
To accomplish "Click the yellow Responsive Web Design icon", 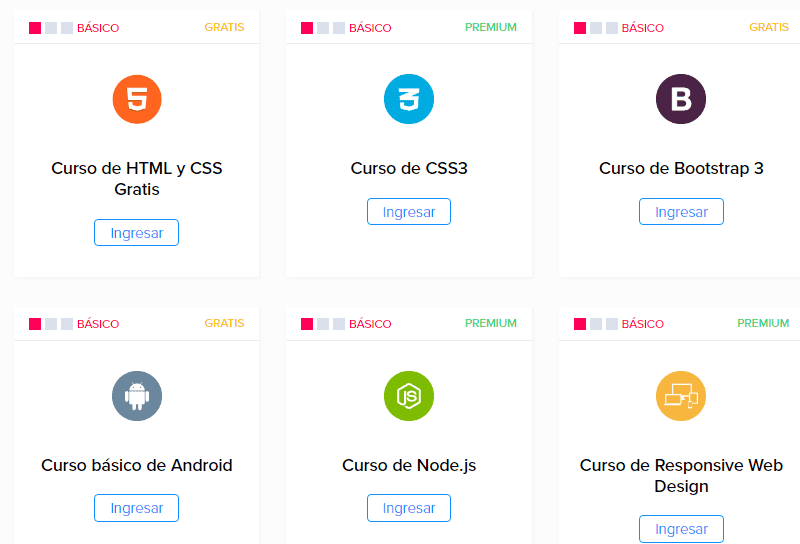I will click(681, 396).
